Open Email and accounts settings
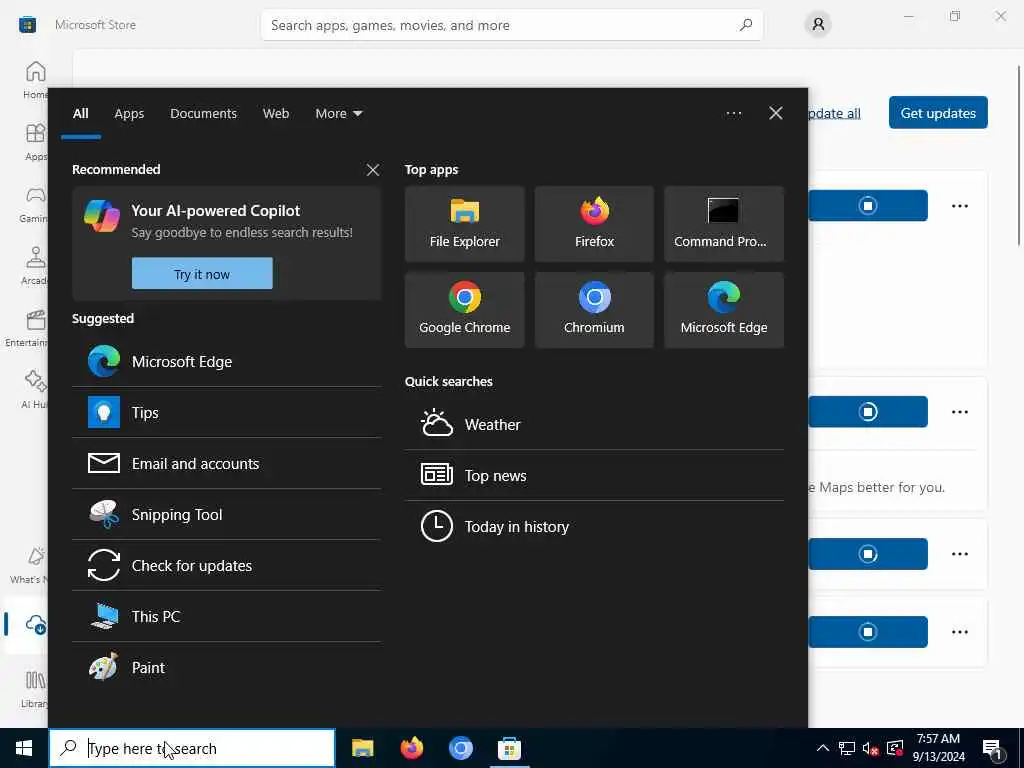This screenshot has width=1024, height=768. [226, 464]
